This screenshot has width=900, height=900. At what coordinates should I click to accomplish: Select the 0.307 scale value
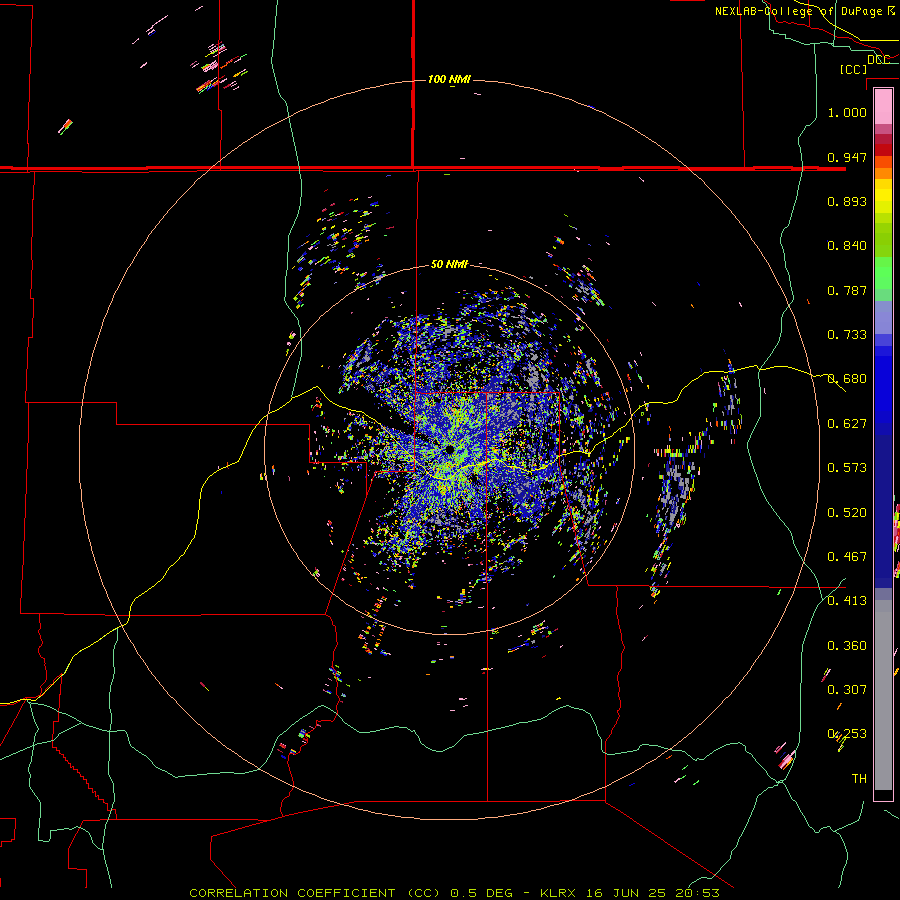tap(847, 690)
